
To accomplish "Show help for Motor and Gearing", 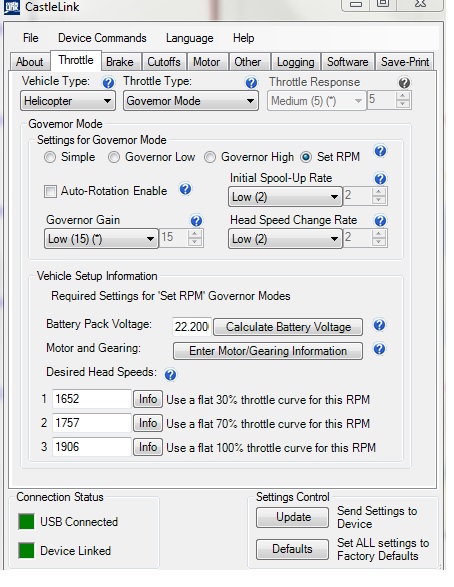I will coord(379,349).
